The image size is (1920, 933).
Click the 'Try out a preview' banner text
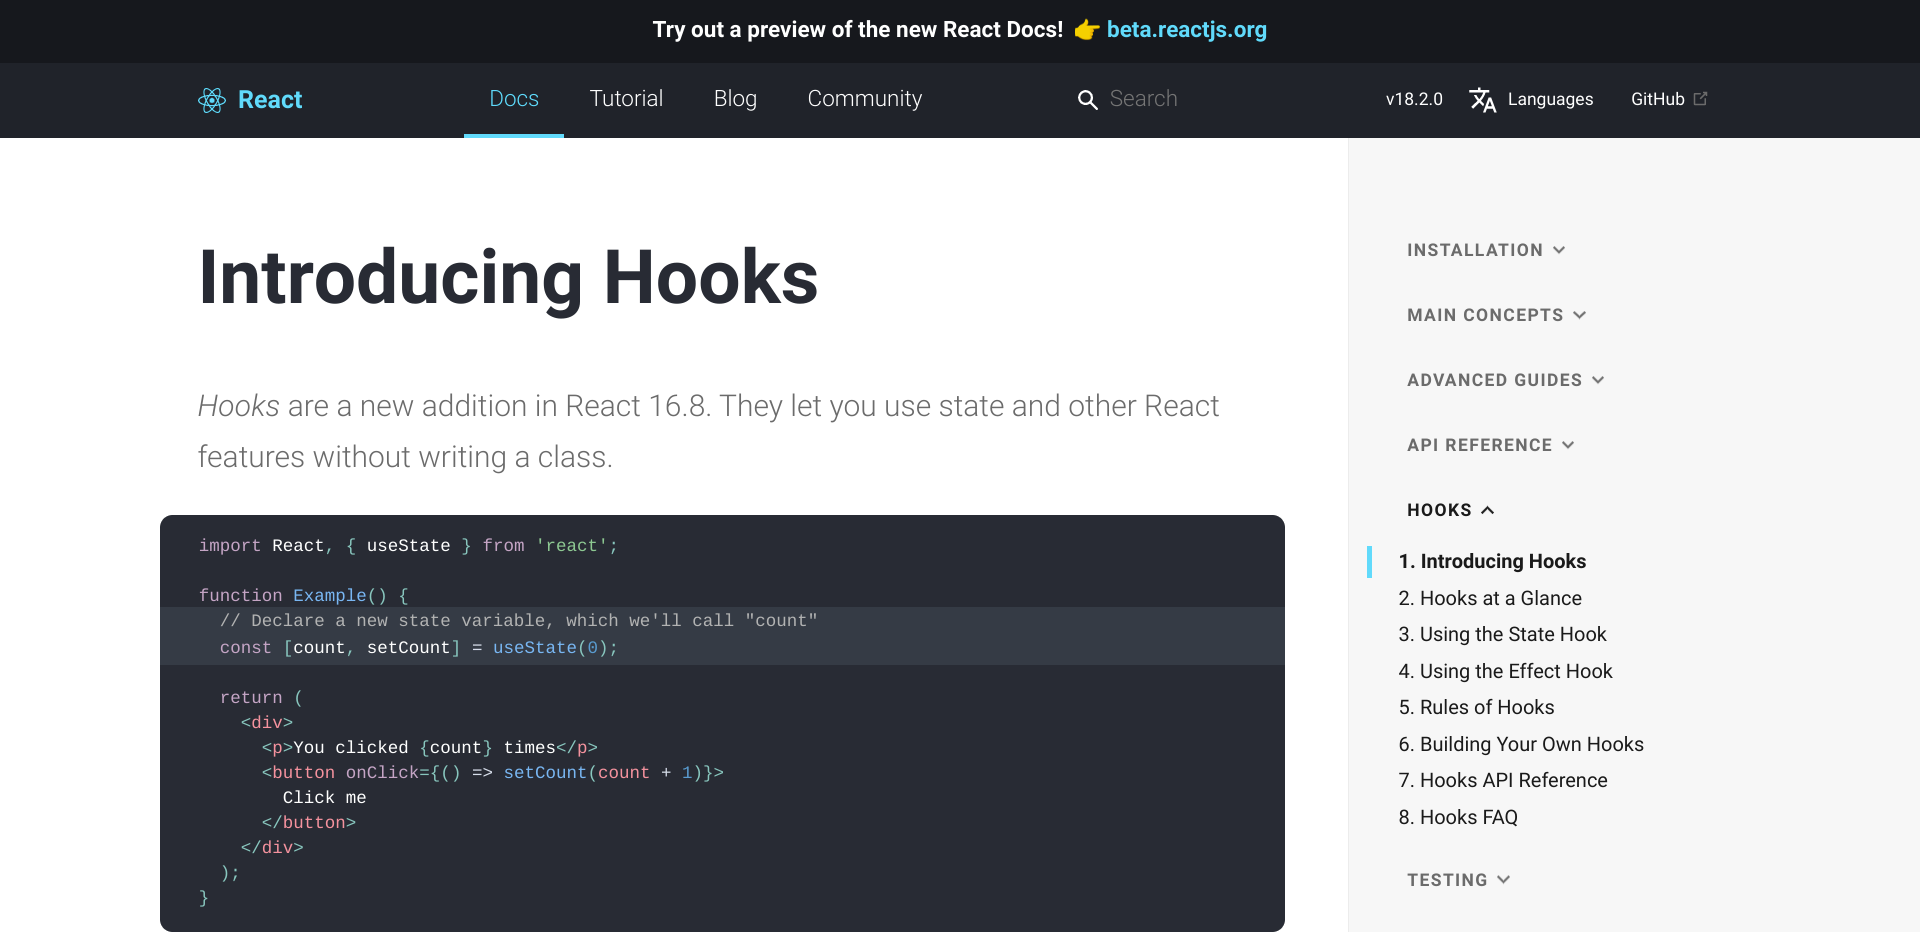coord(858,30)
